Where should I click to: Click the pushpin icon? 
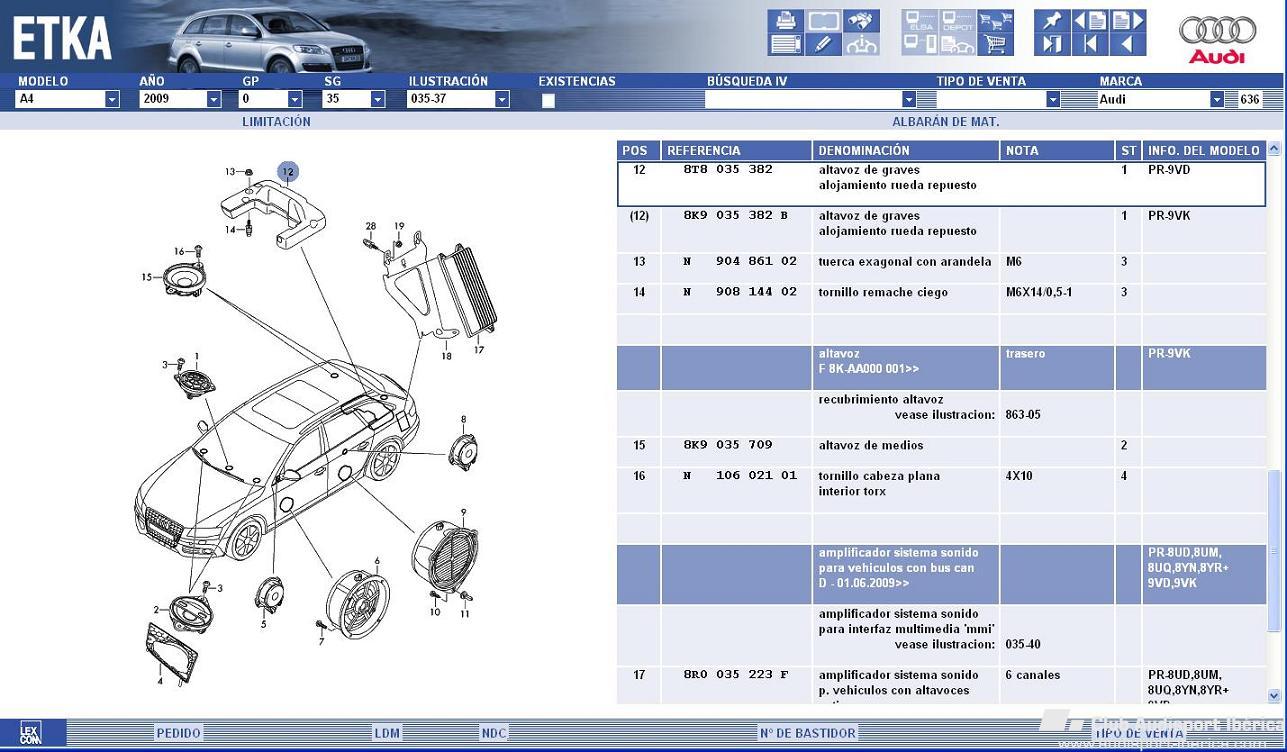(x=1052, y=21)
